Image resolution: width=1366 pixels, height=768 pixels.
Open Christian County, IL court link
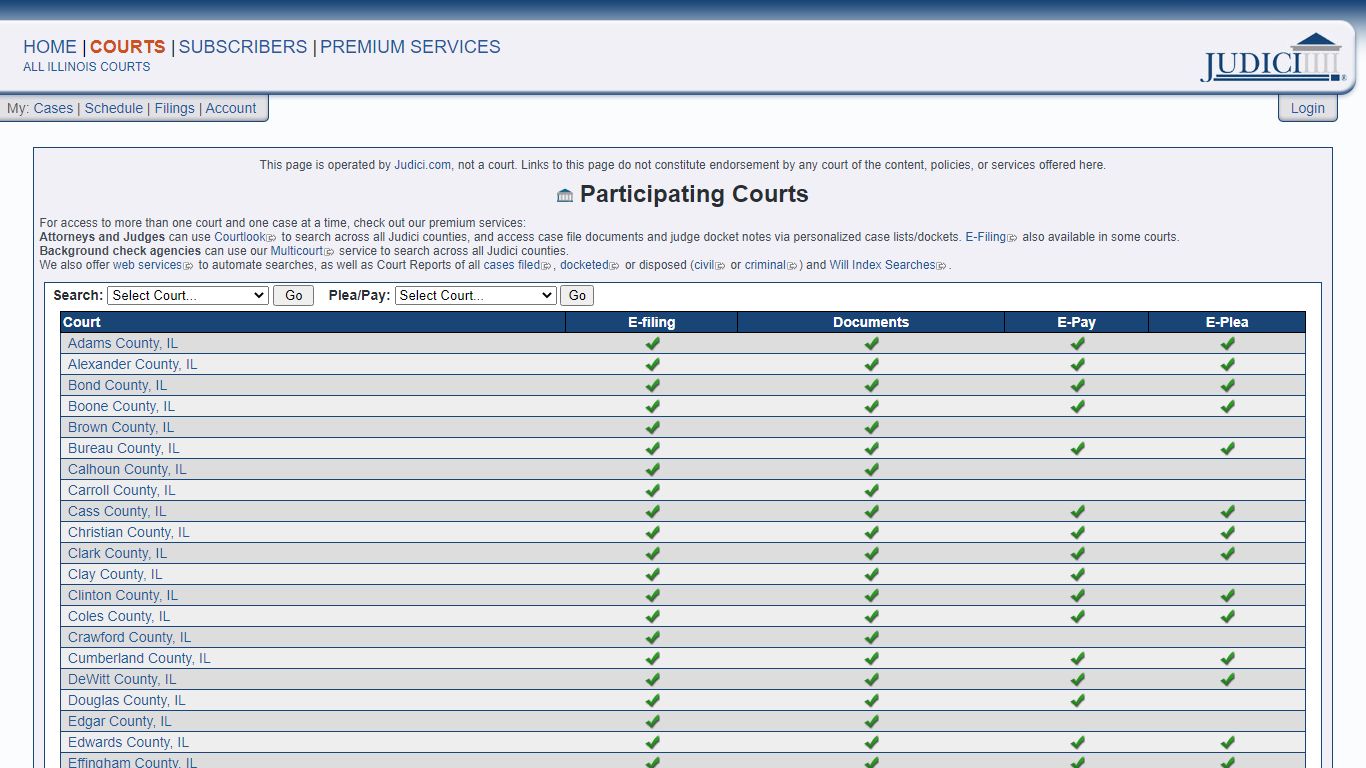point(129,532)
